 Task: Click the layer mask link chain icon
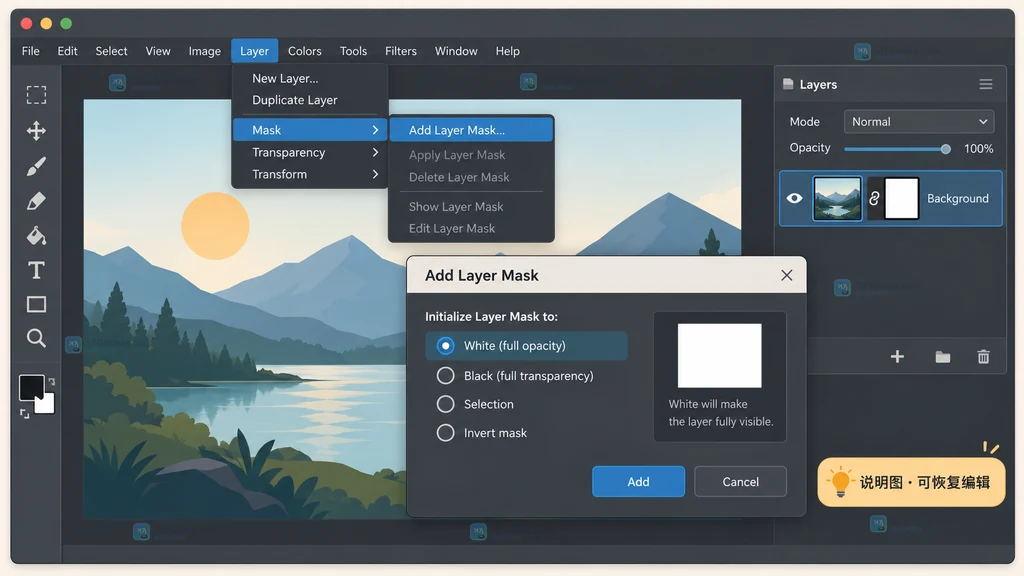874,199
